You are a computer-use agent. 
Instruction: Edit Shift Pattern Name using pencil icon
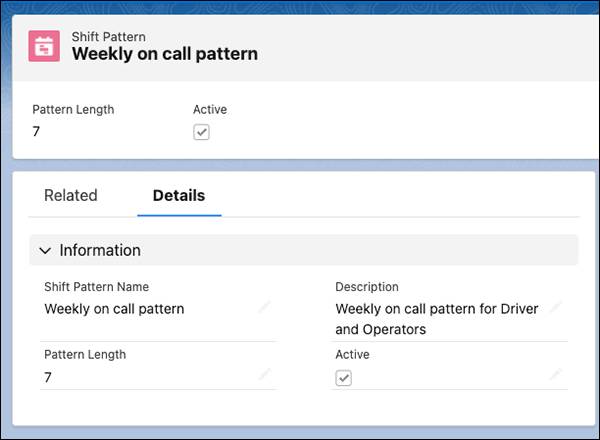point(264,307)
